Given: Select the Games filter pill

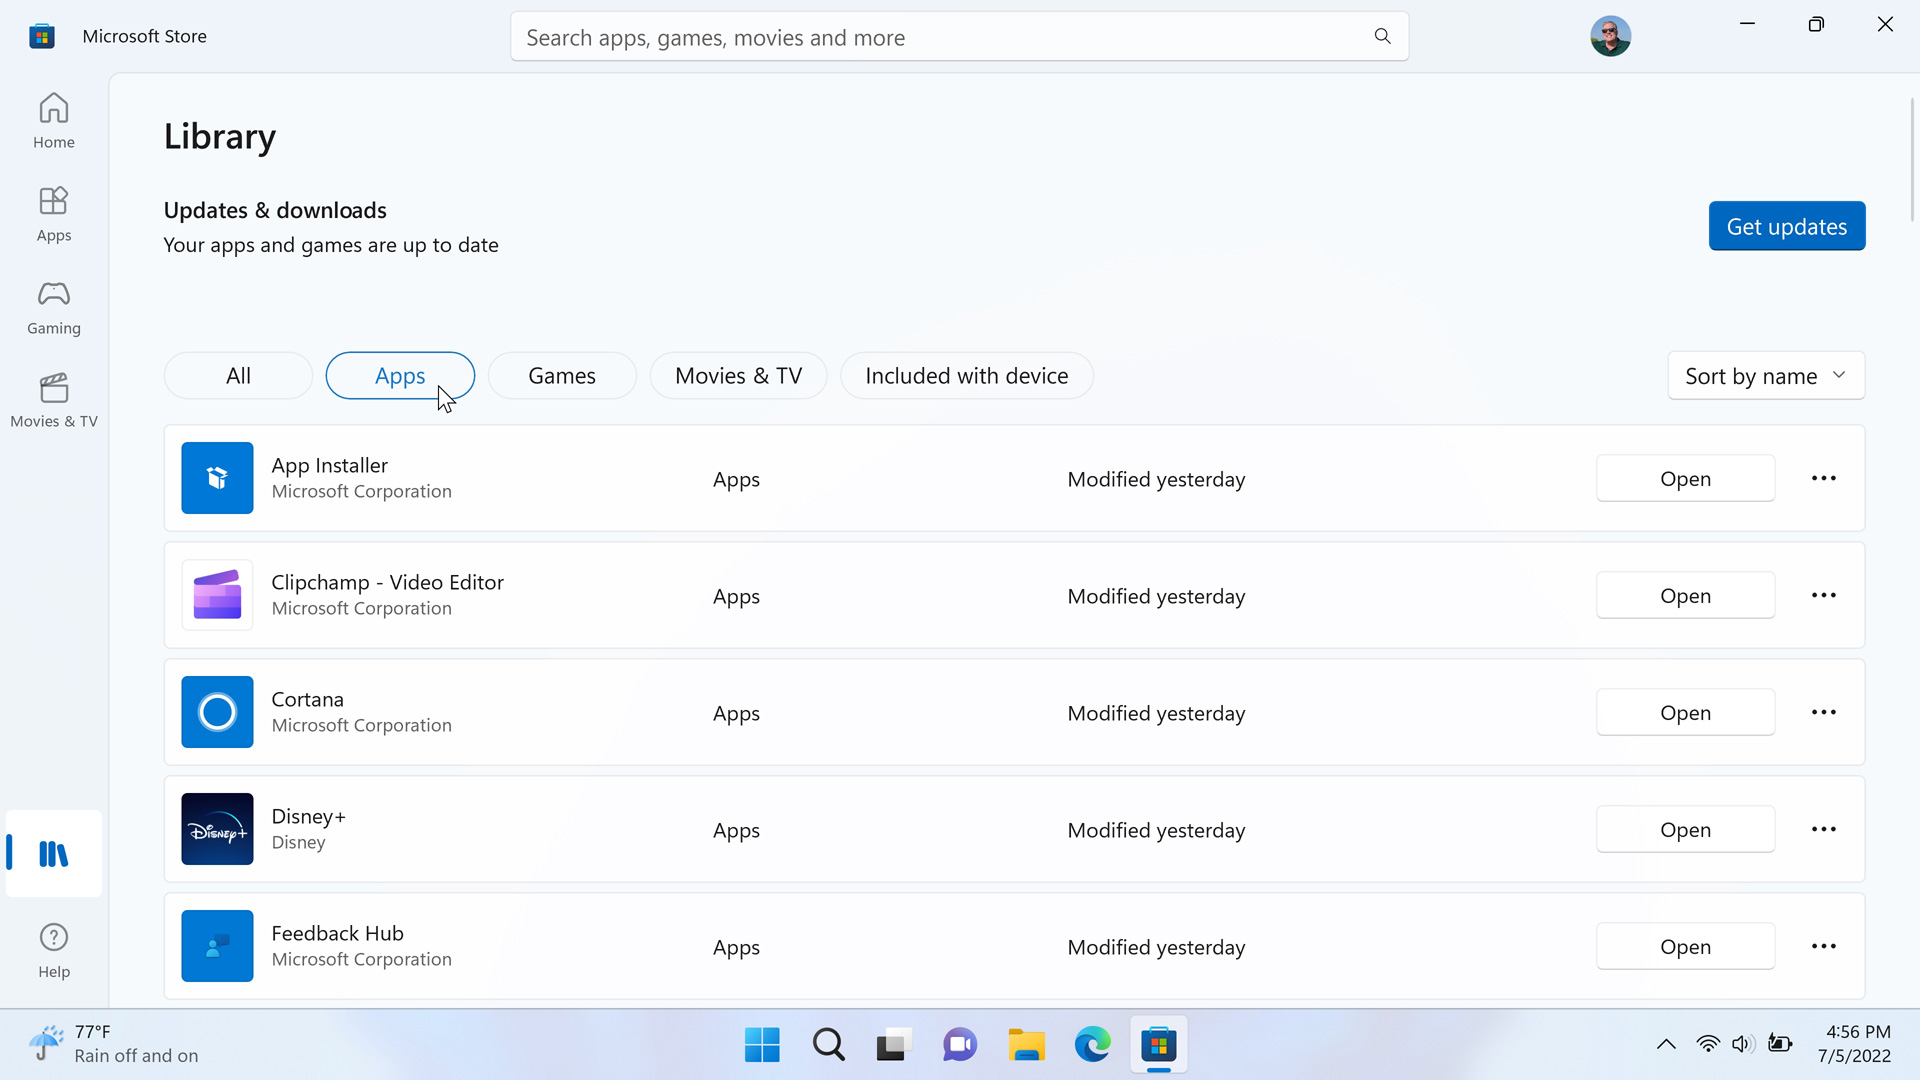Looking at the screenshot, I should coord(562,376).
